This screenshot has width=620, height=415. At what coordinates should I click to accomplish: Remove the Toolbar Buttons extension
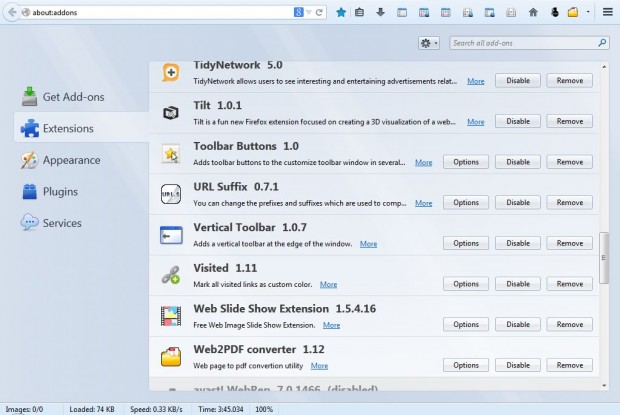coord(569,162)
